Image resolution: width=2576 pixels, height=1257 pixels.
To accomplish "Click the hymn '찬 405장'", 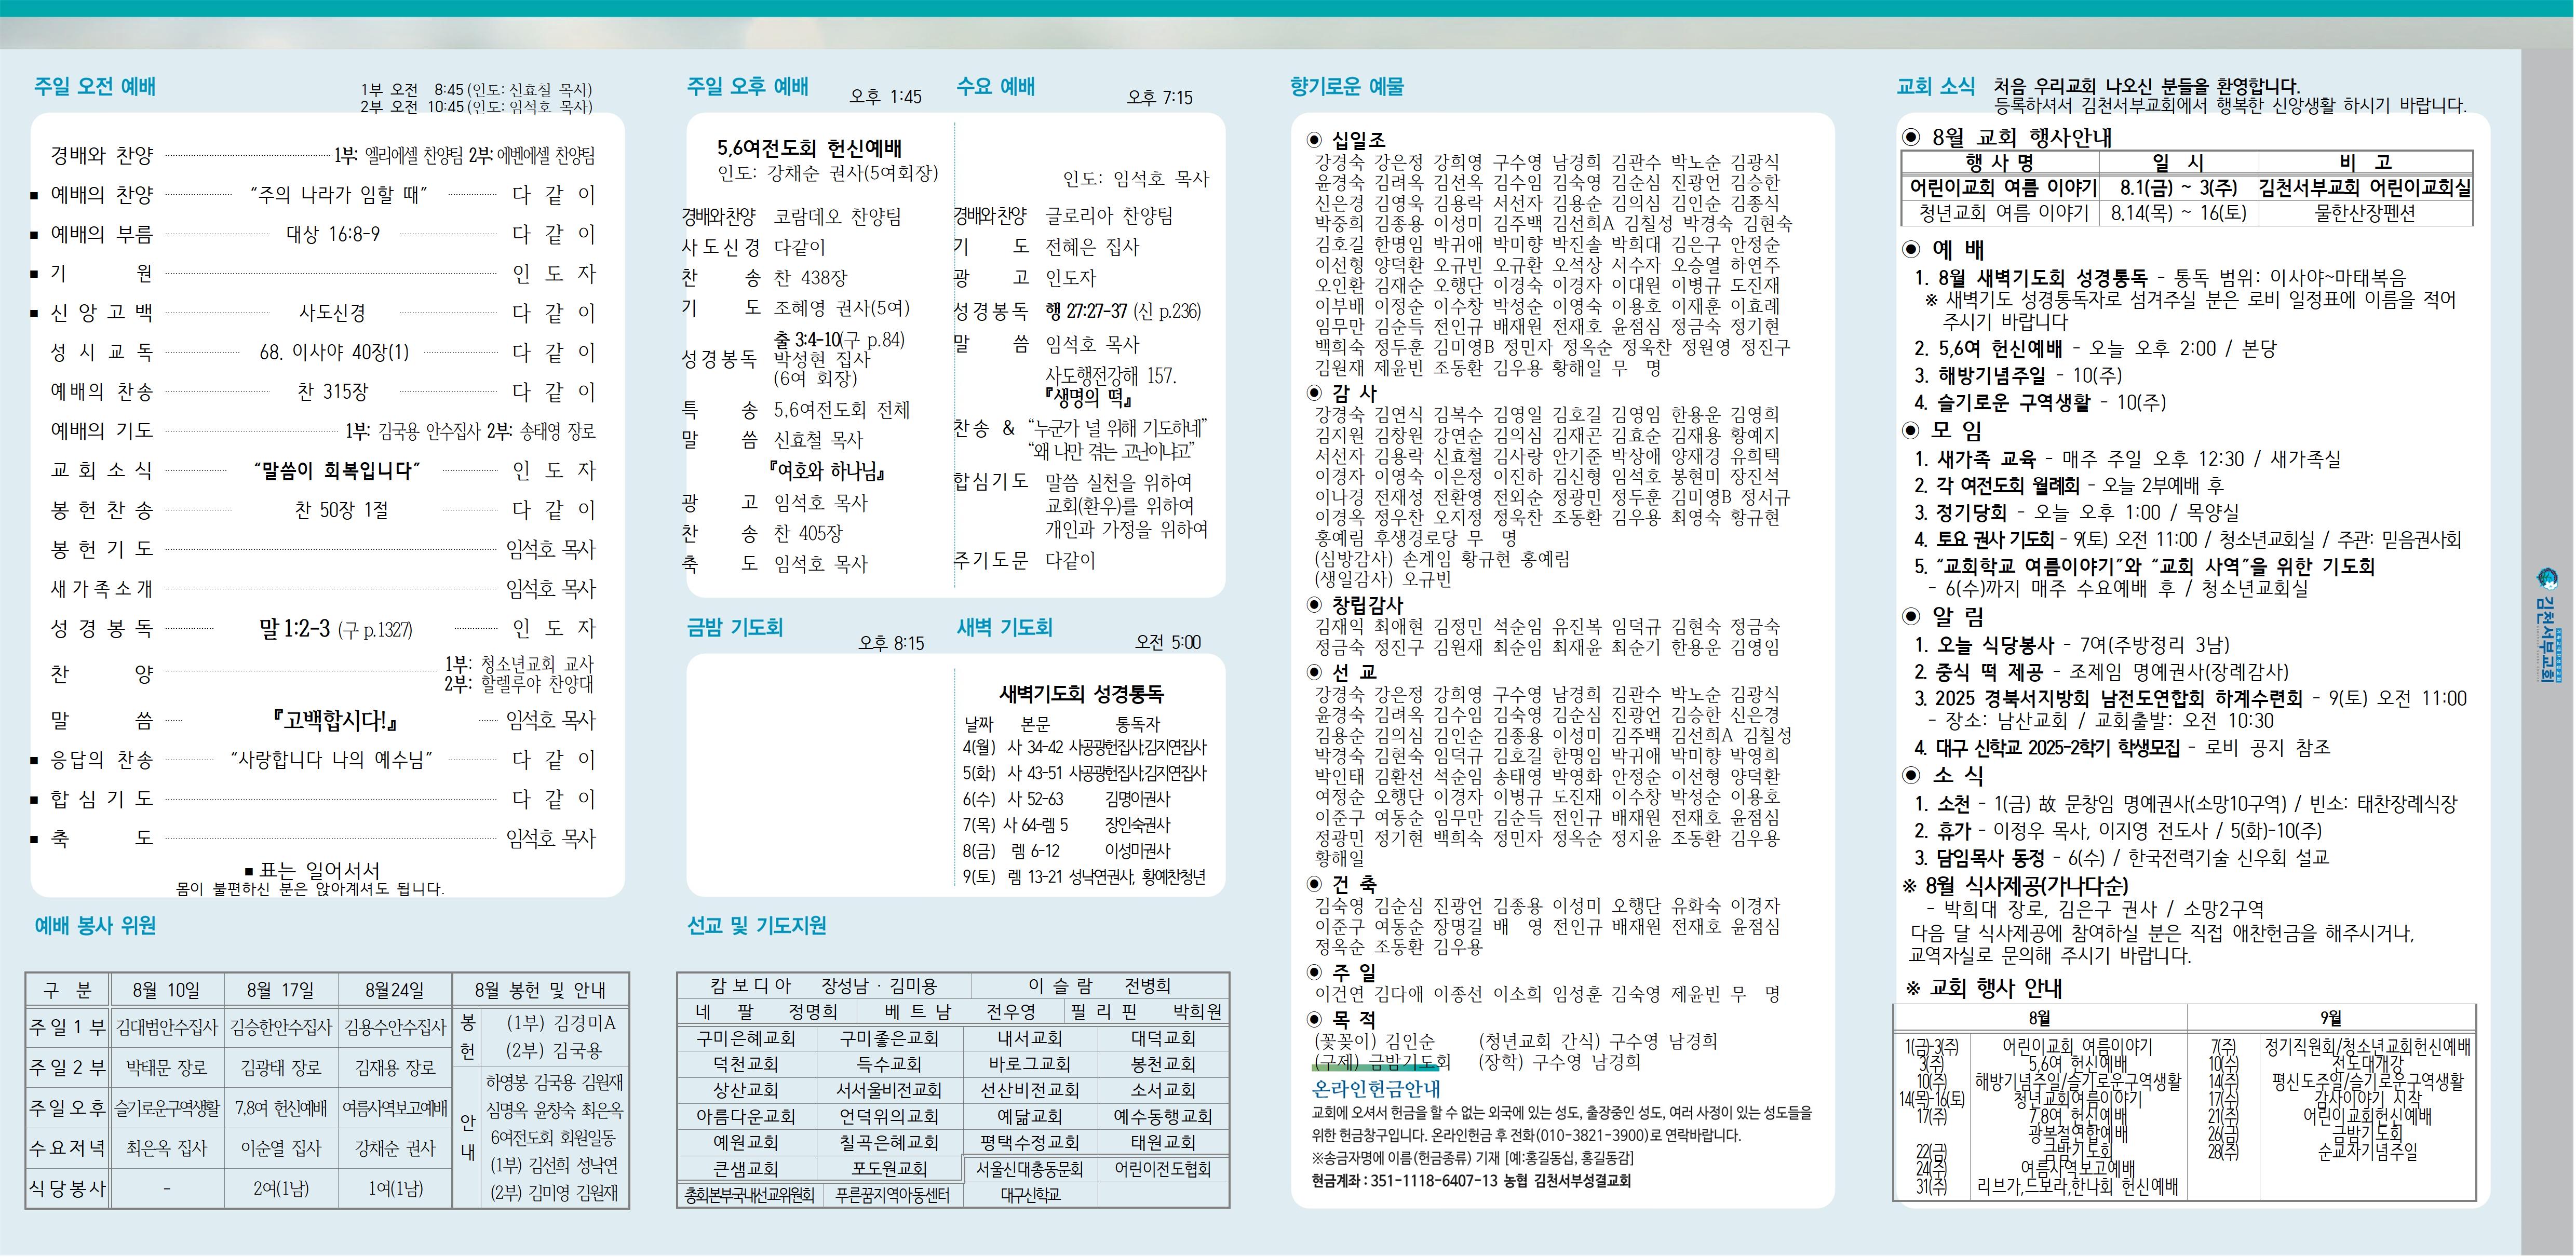I will (x=808, y=533).
